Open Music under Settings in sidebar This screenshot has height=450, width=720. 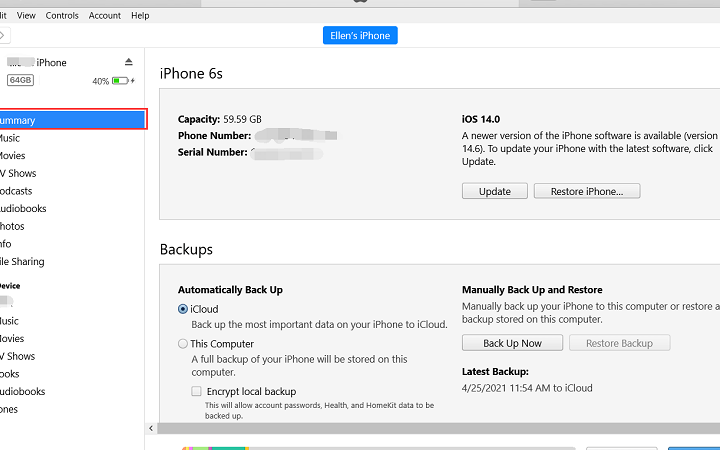[x=10, y=138]
